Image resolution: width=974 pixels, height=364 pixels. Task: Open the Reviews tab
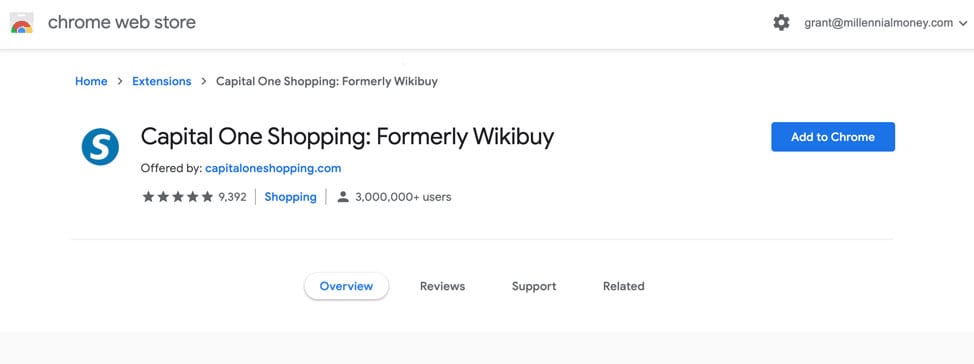click(442, 286)
